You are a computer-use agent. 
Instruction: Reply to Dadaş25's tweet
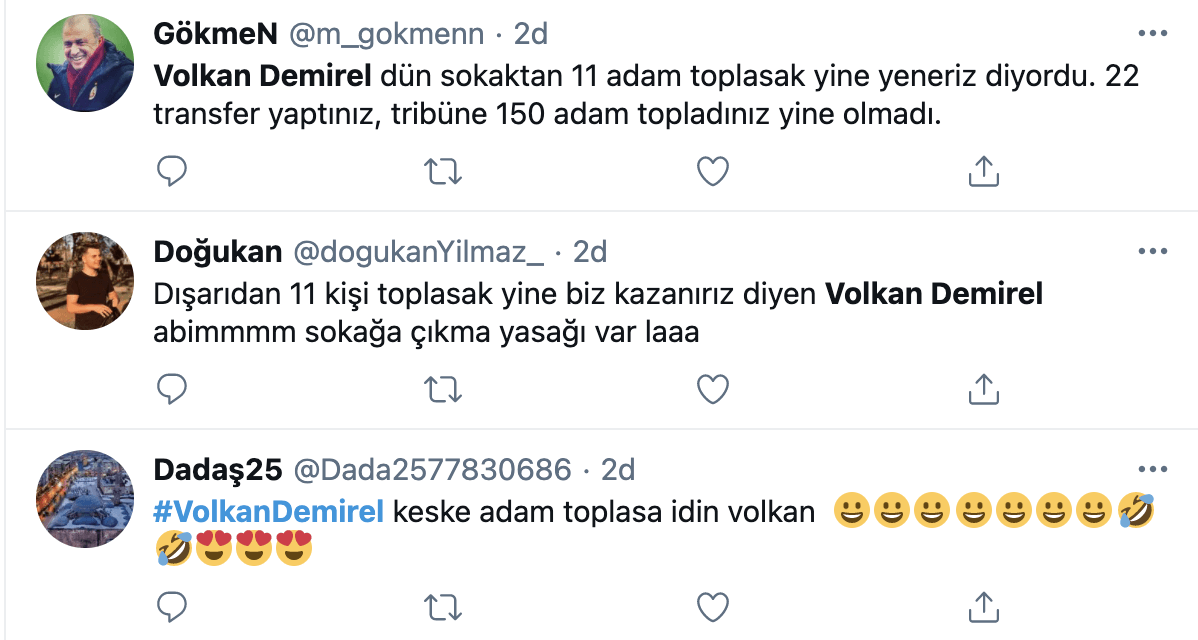tap(172, 605)
